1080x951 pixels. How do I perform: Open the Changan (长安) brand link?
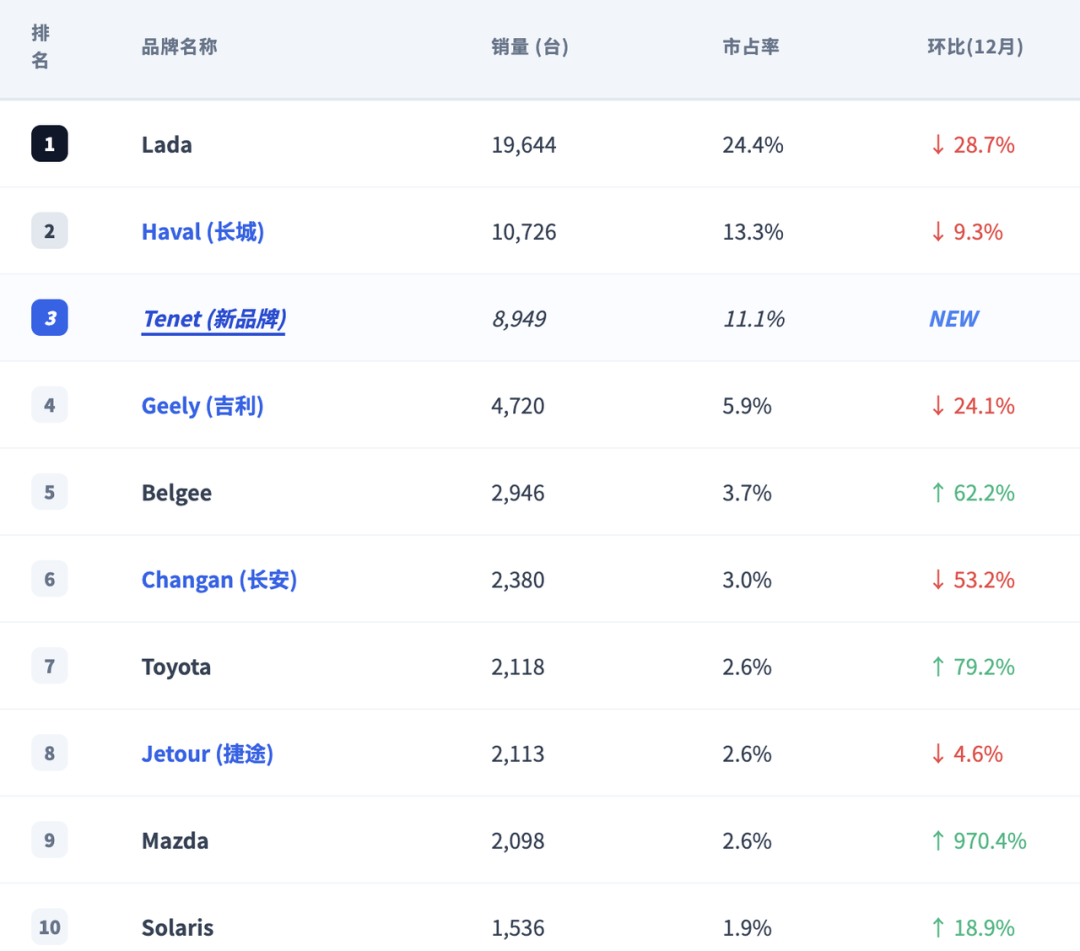tap(219, 580)
